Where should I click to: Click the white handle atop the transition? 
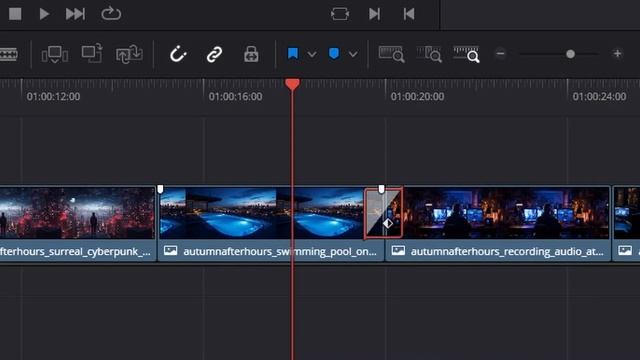(381, 189)
